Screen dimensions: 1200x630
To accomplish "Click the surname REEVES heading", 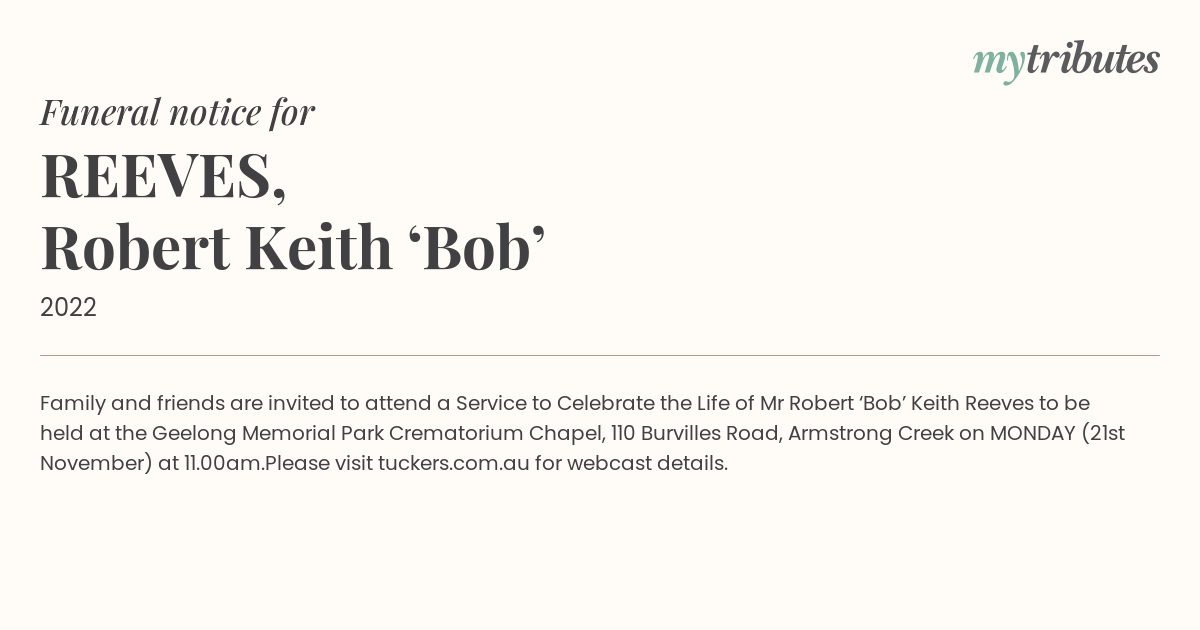I will [163, 176].
